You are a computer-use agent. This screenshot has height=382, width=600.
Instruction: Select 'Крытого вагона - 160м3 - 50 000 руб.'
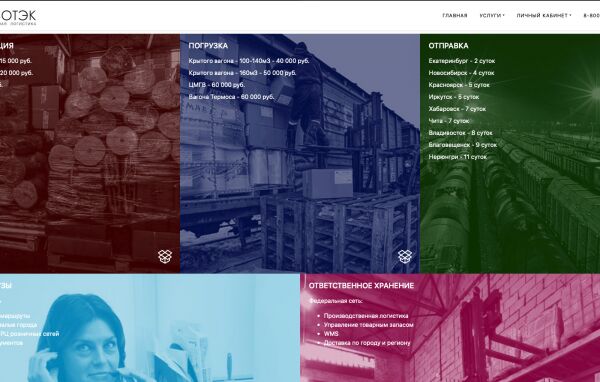(242, 73)
